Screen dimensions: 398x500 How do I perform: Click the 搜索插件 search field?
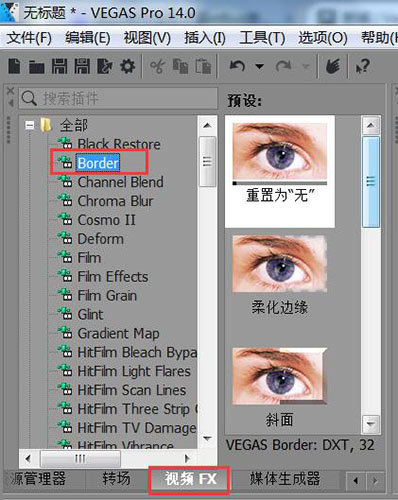[118, 98]
